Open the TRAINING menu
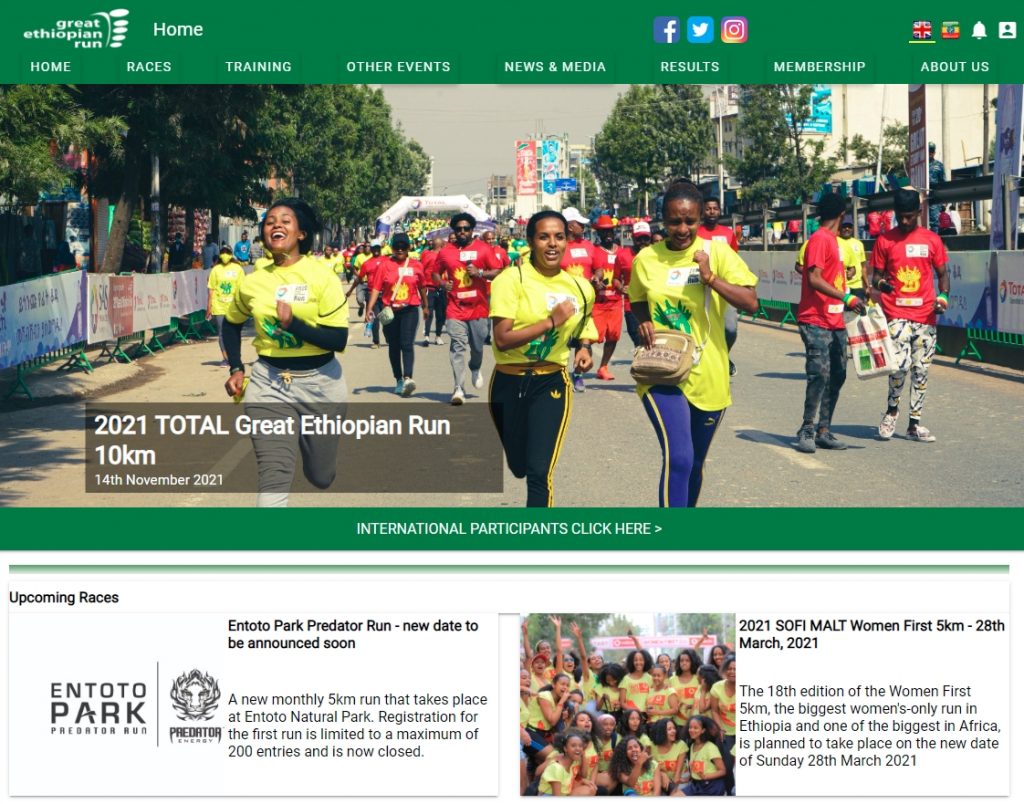1024x804 pixels. (x=259, y=67)
